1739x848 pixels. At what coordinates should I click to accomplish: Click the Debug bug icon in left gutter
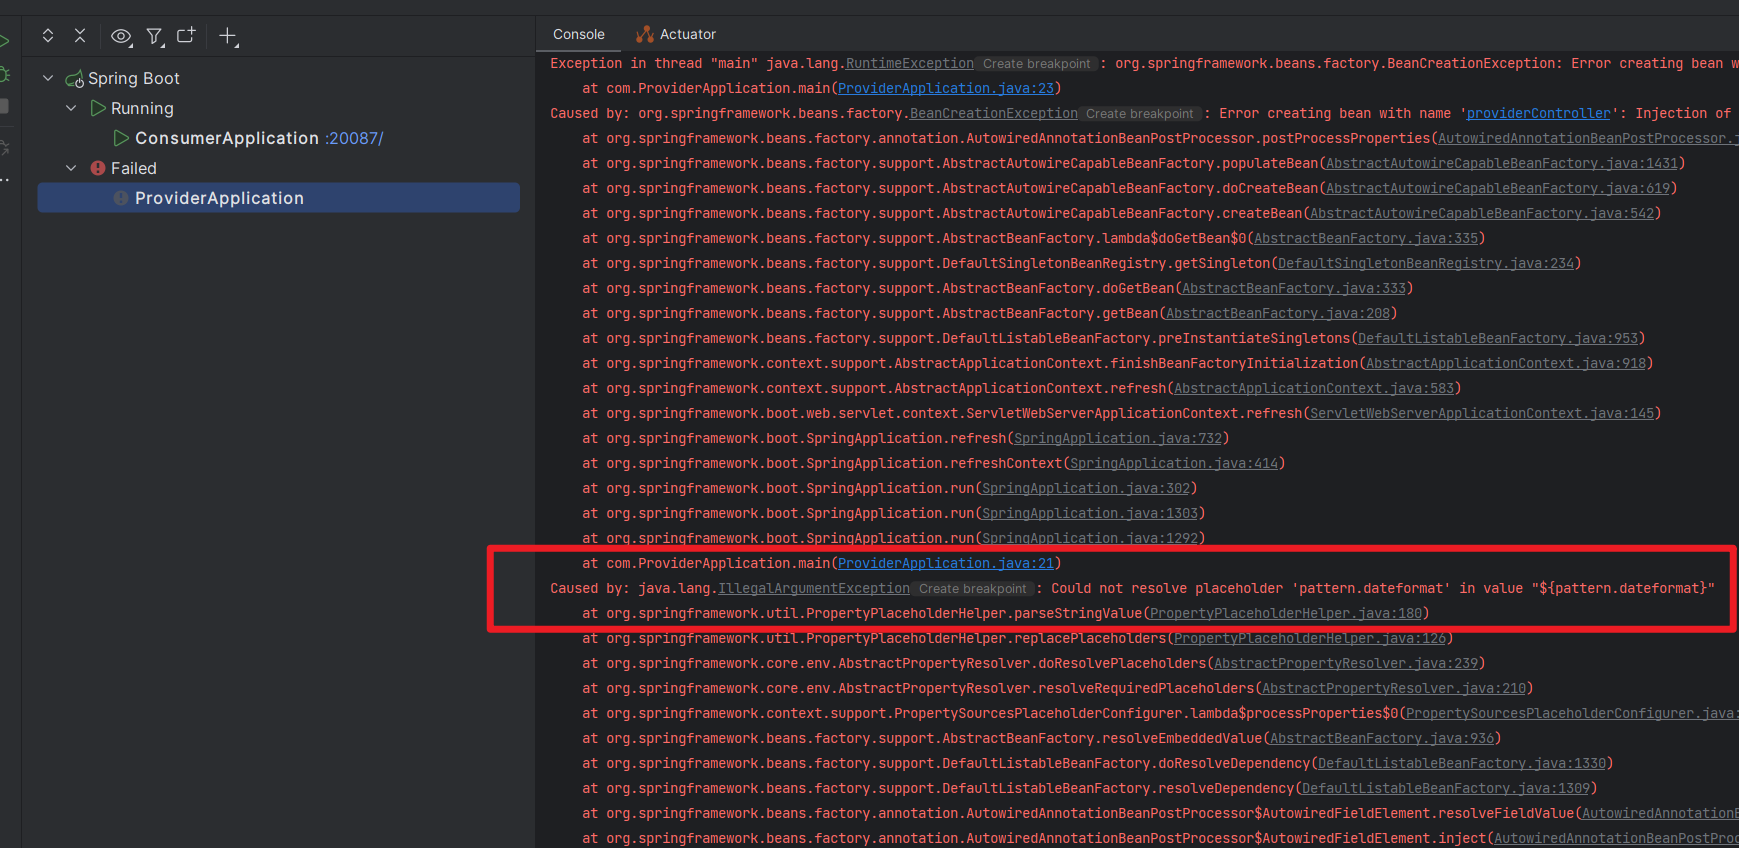pyautogui.click(x=4, y=74)
